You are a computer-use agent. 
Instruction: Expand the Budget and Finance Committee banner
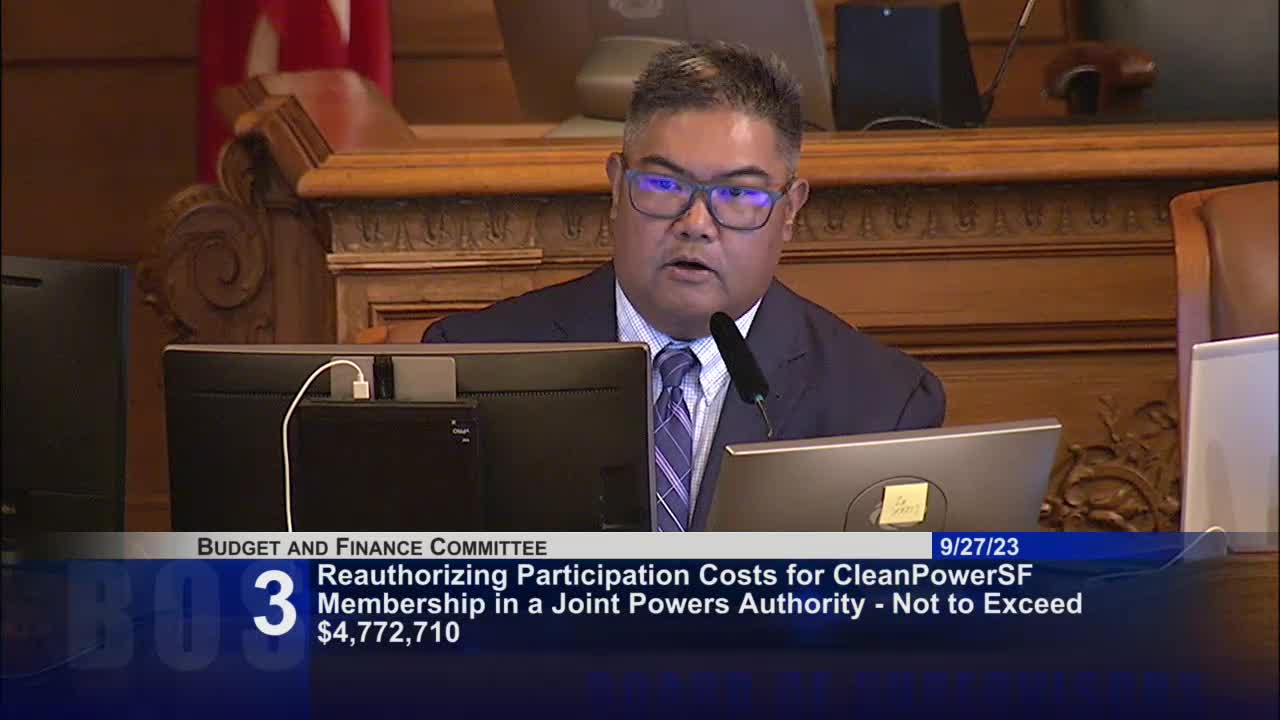(x=370, y=547)
